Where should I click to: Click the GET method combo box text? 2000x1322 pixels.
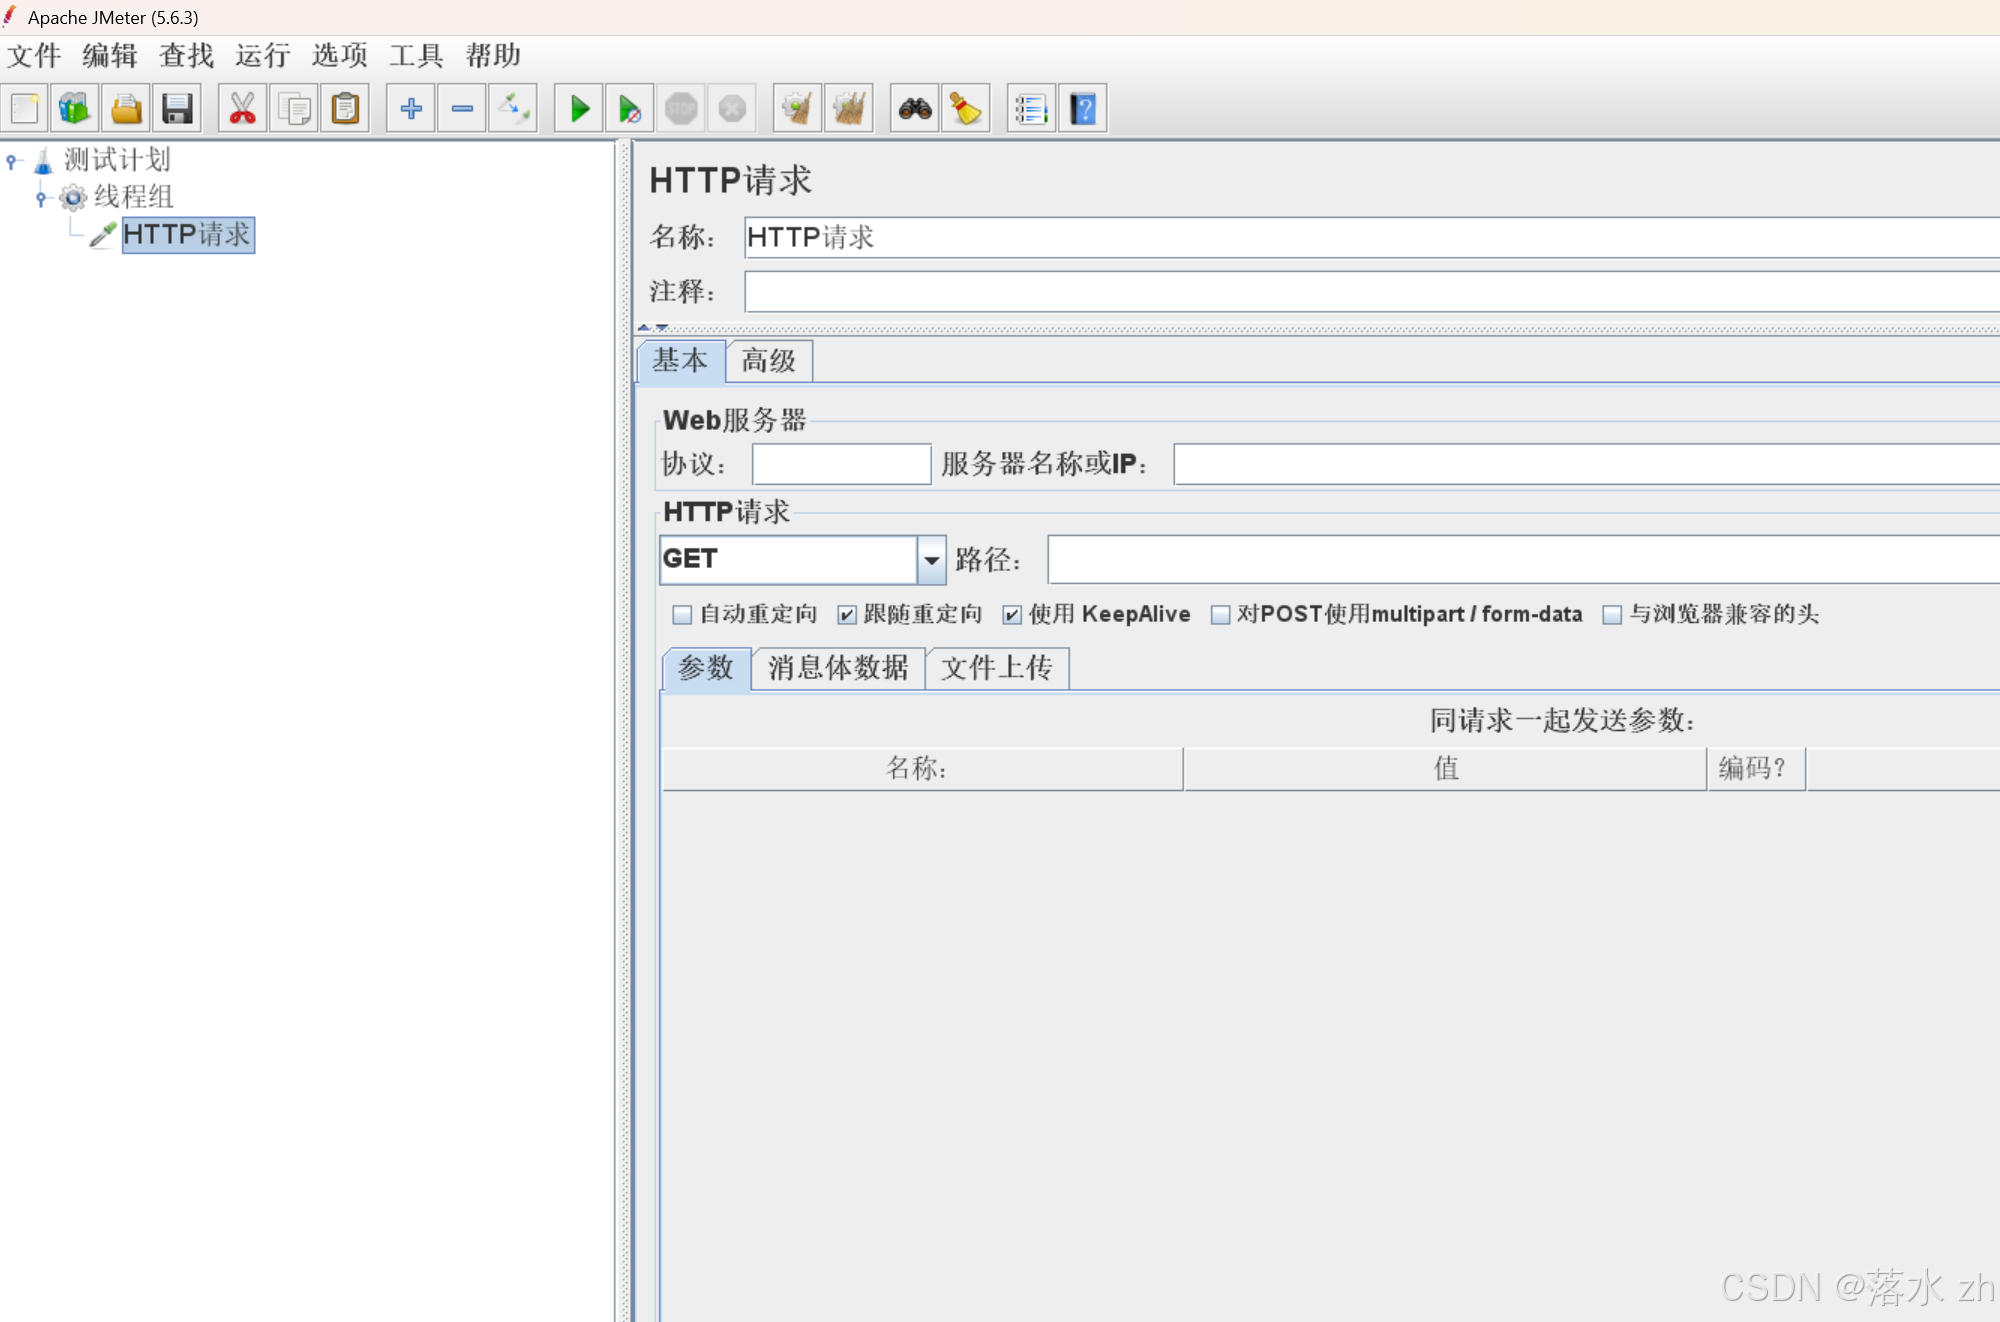tap(788, 560)
